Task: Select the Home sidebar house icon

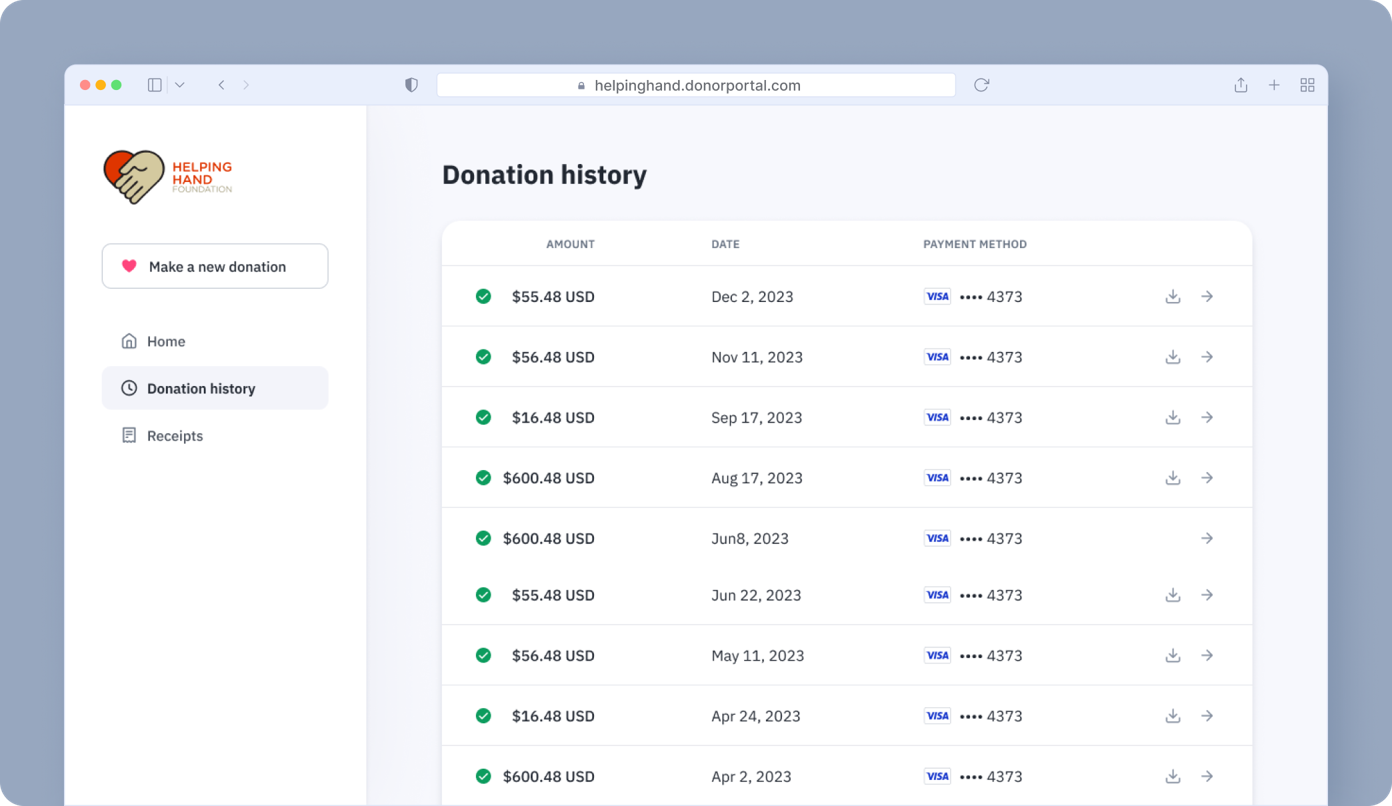Action: click(x=129, y=341)
